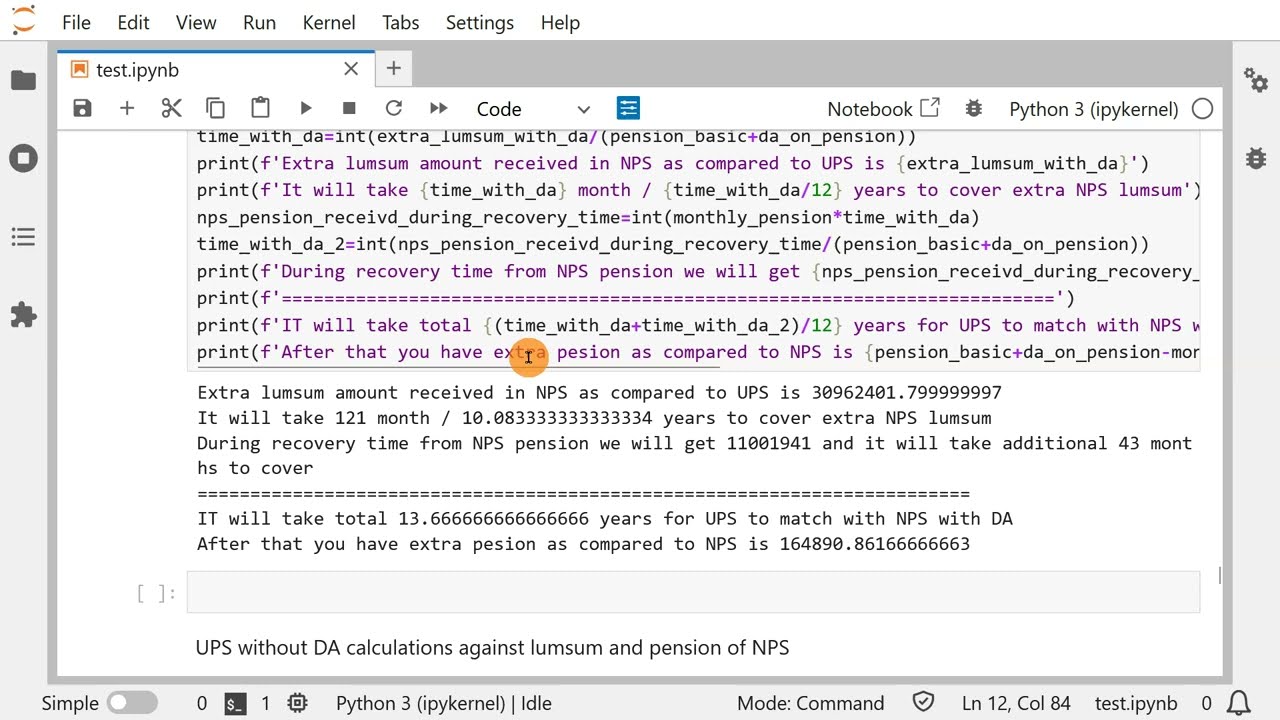Screen dimensions: 1280x720
Task: Open the Edit menu
Action: coord(133,22)
